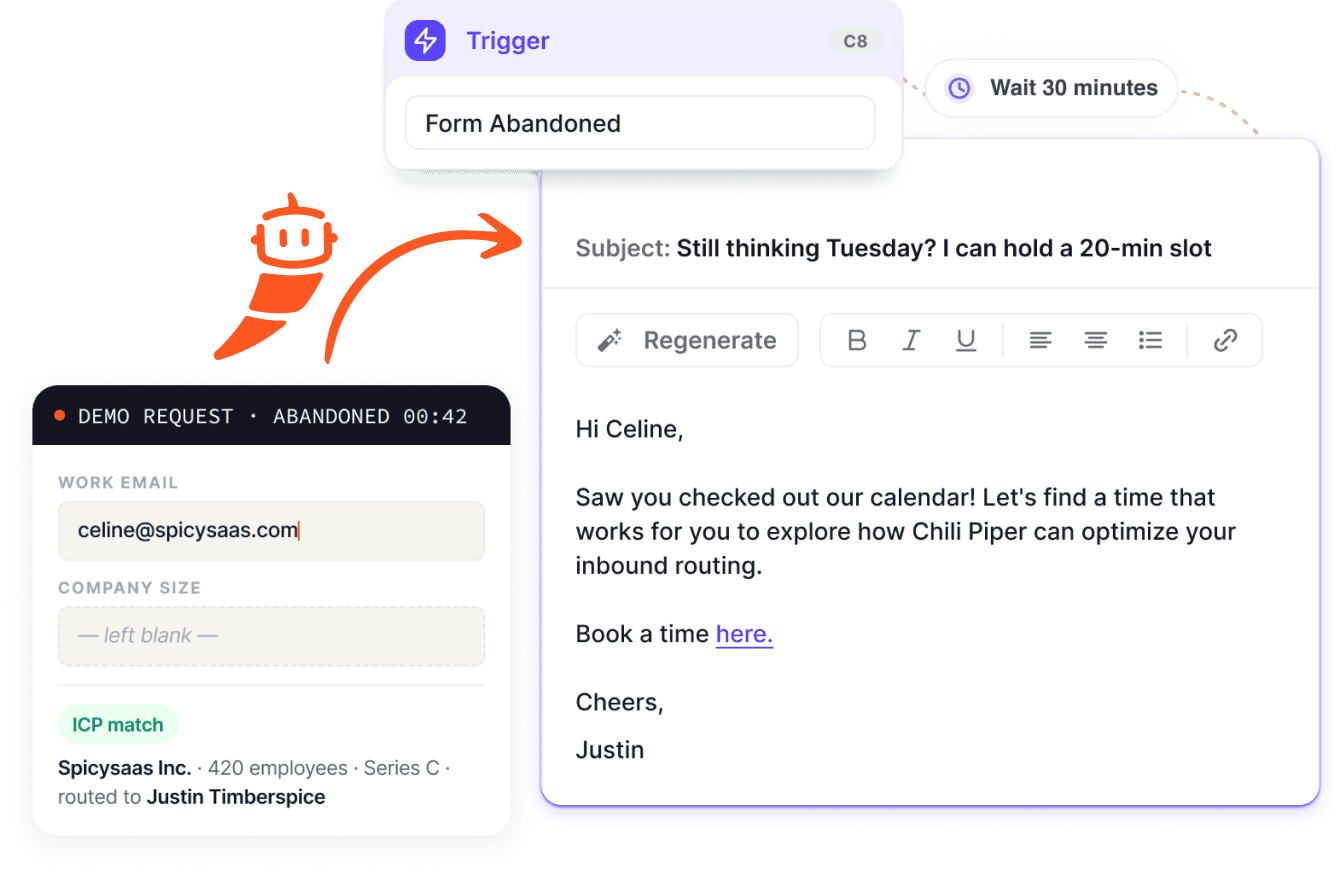Insert a hyperlink using link icon
Screen dimensions: 1340x876
pyautogui.click(x=1225, y=341)
